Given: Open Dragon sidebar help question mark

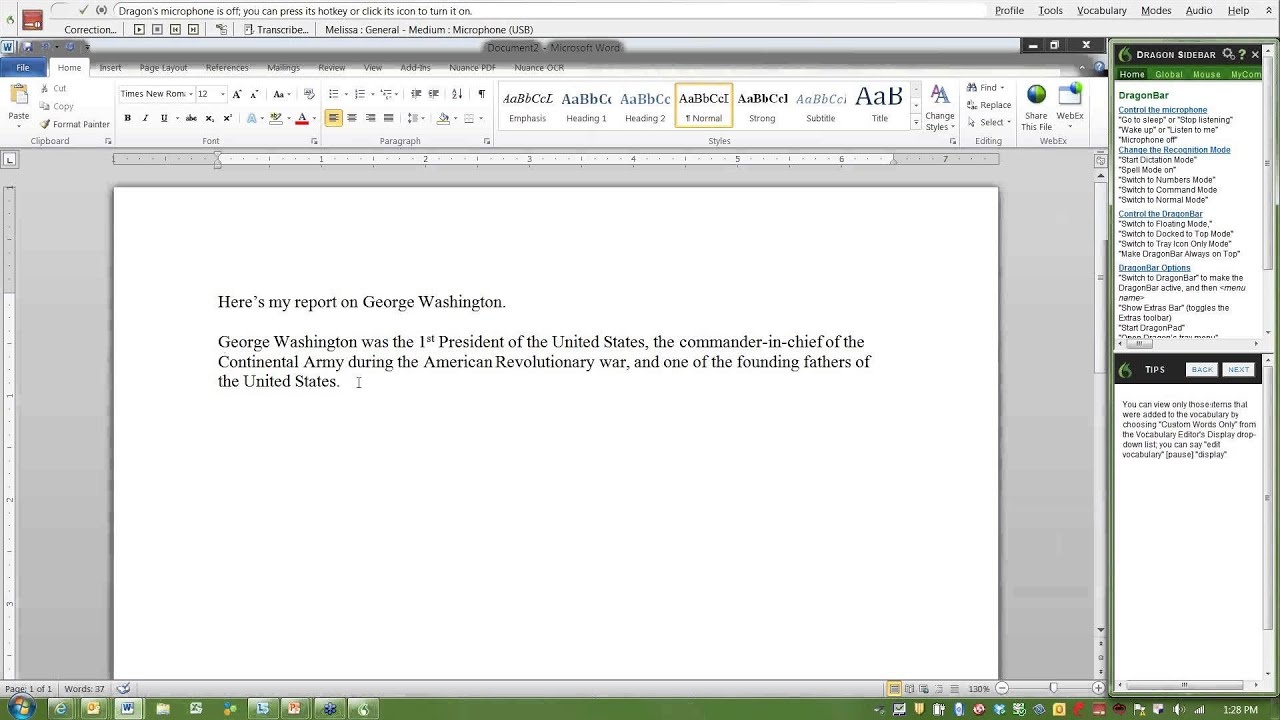Looking at the screenshot, I should (x=1242, y=54).
